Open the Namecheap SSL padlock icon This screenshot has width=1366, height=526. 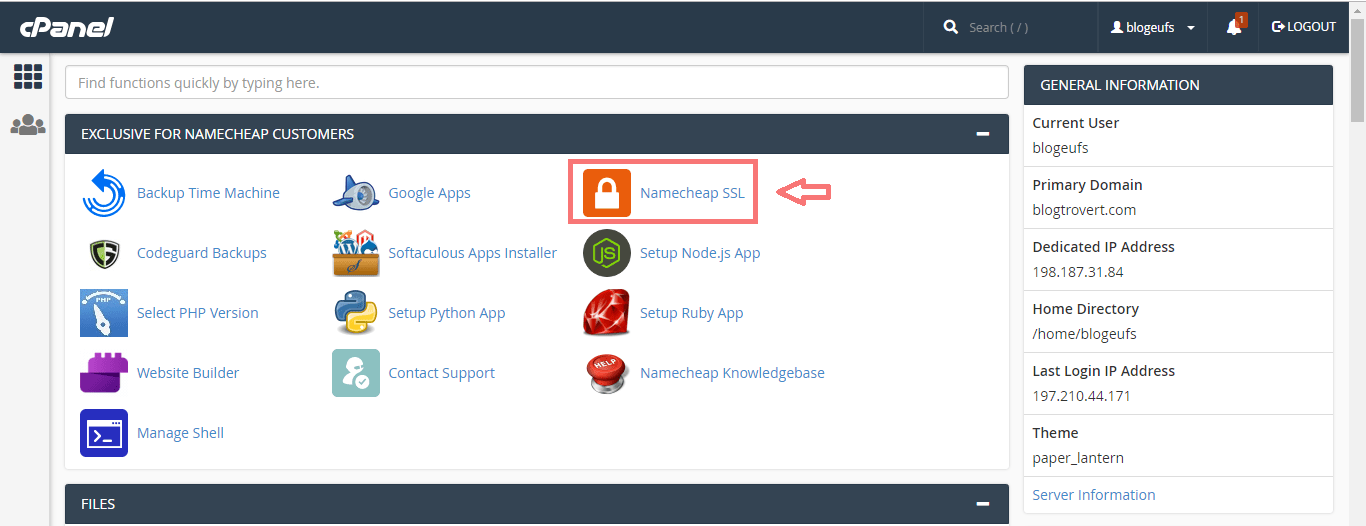coord(607,193)
